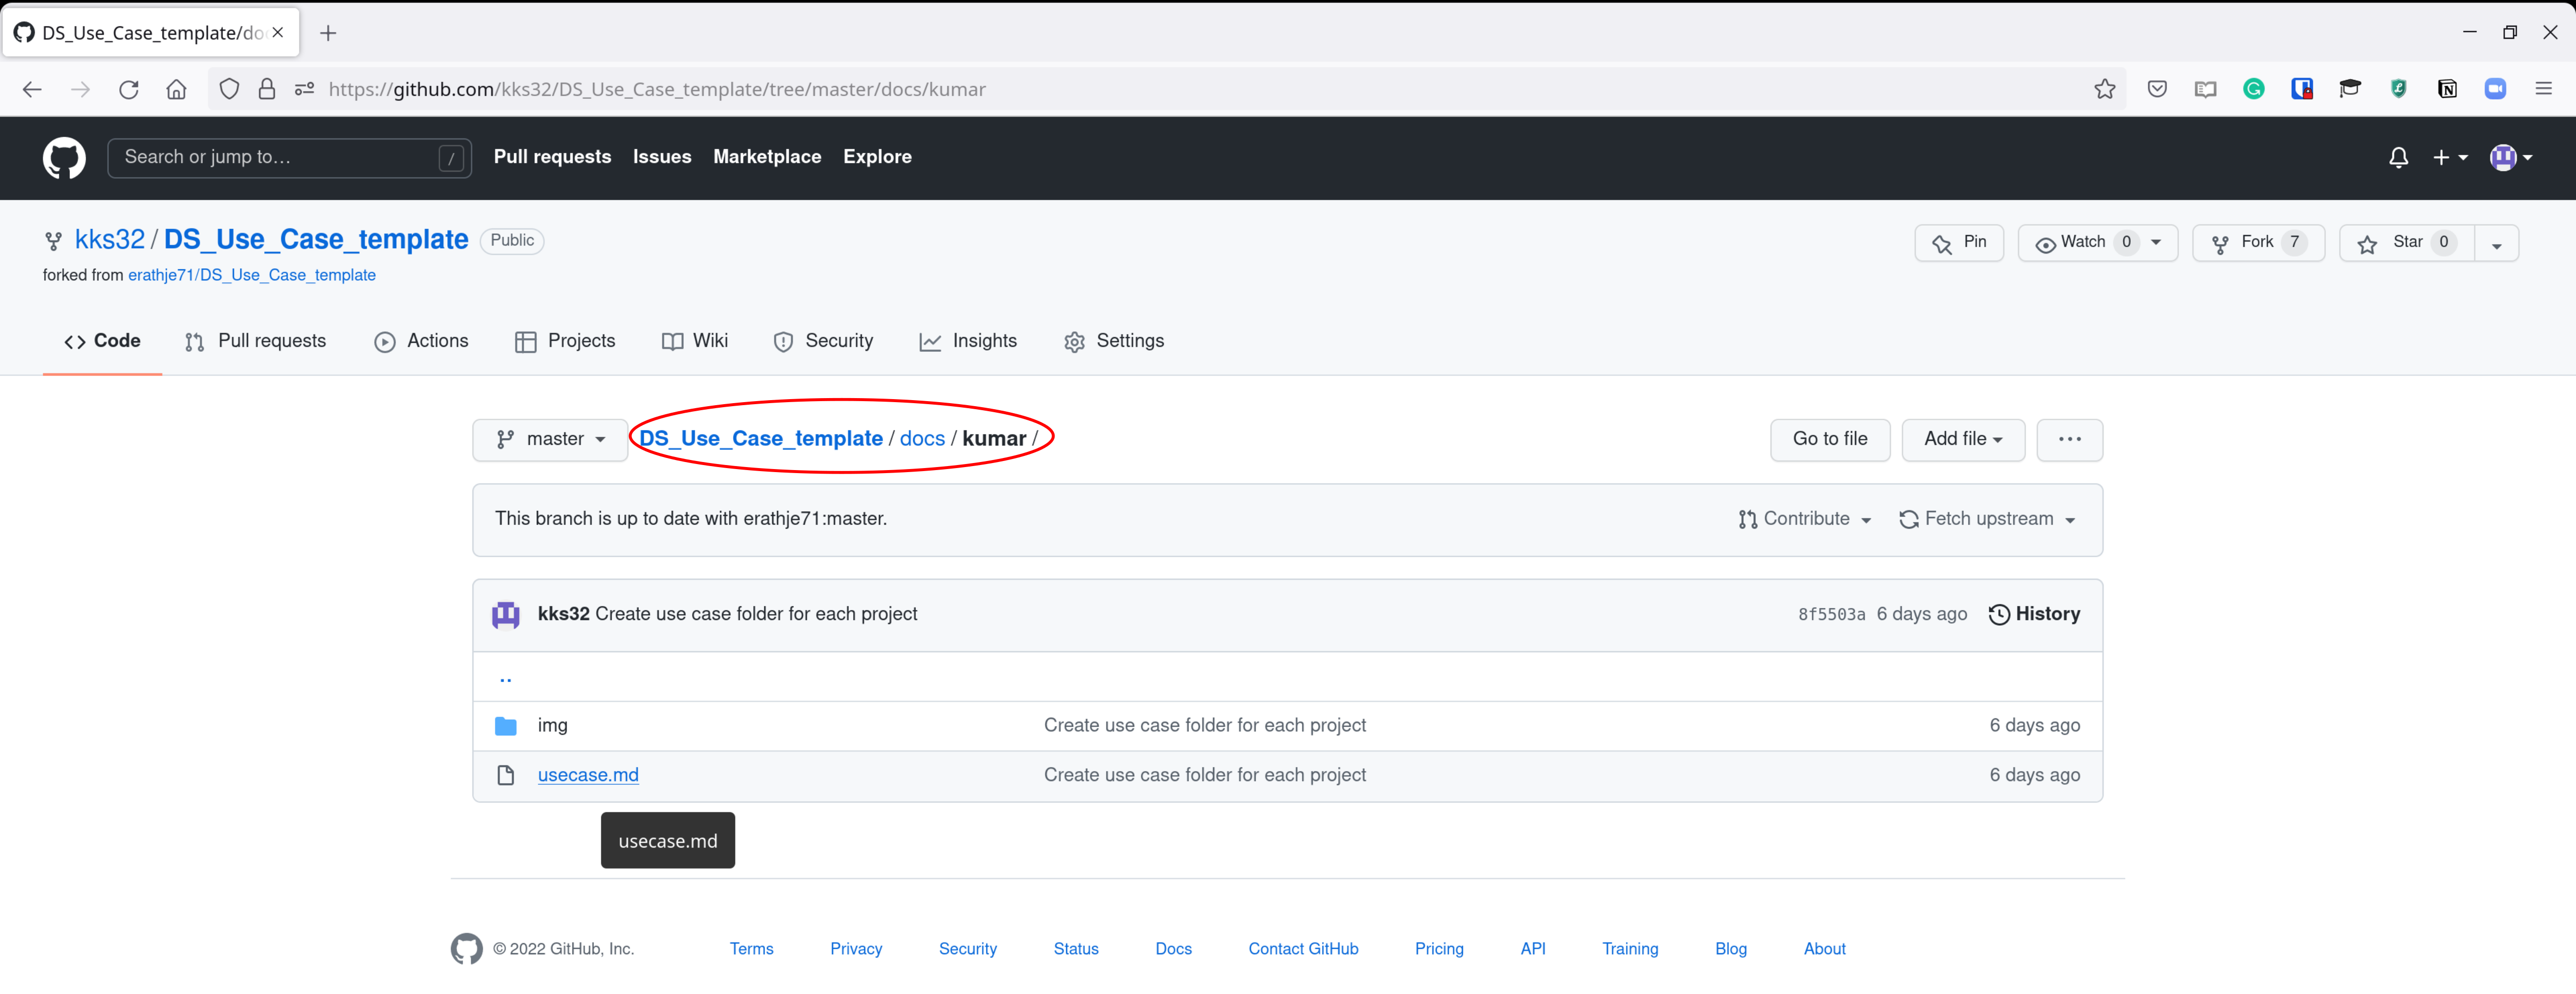Screen dimensions: 2576x994
Task: Open the Add file dropdown
Action: 1962,439
